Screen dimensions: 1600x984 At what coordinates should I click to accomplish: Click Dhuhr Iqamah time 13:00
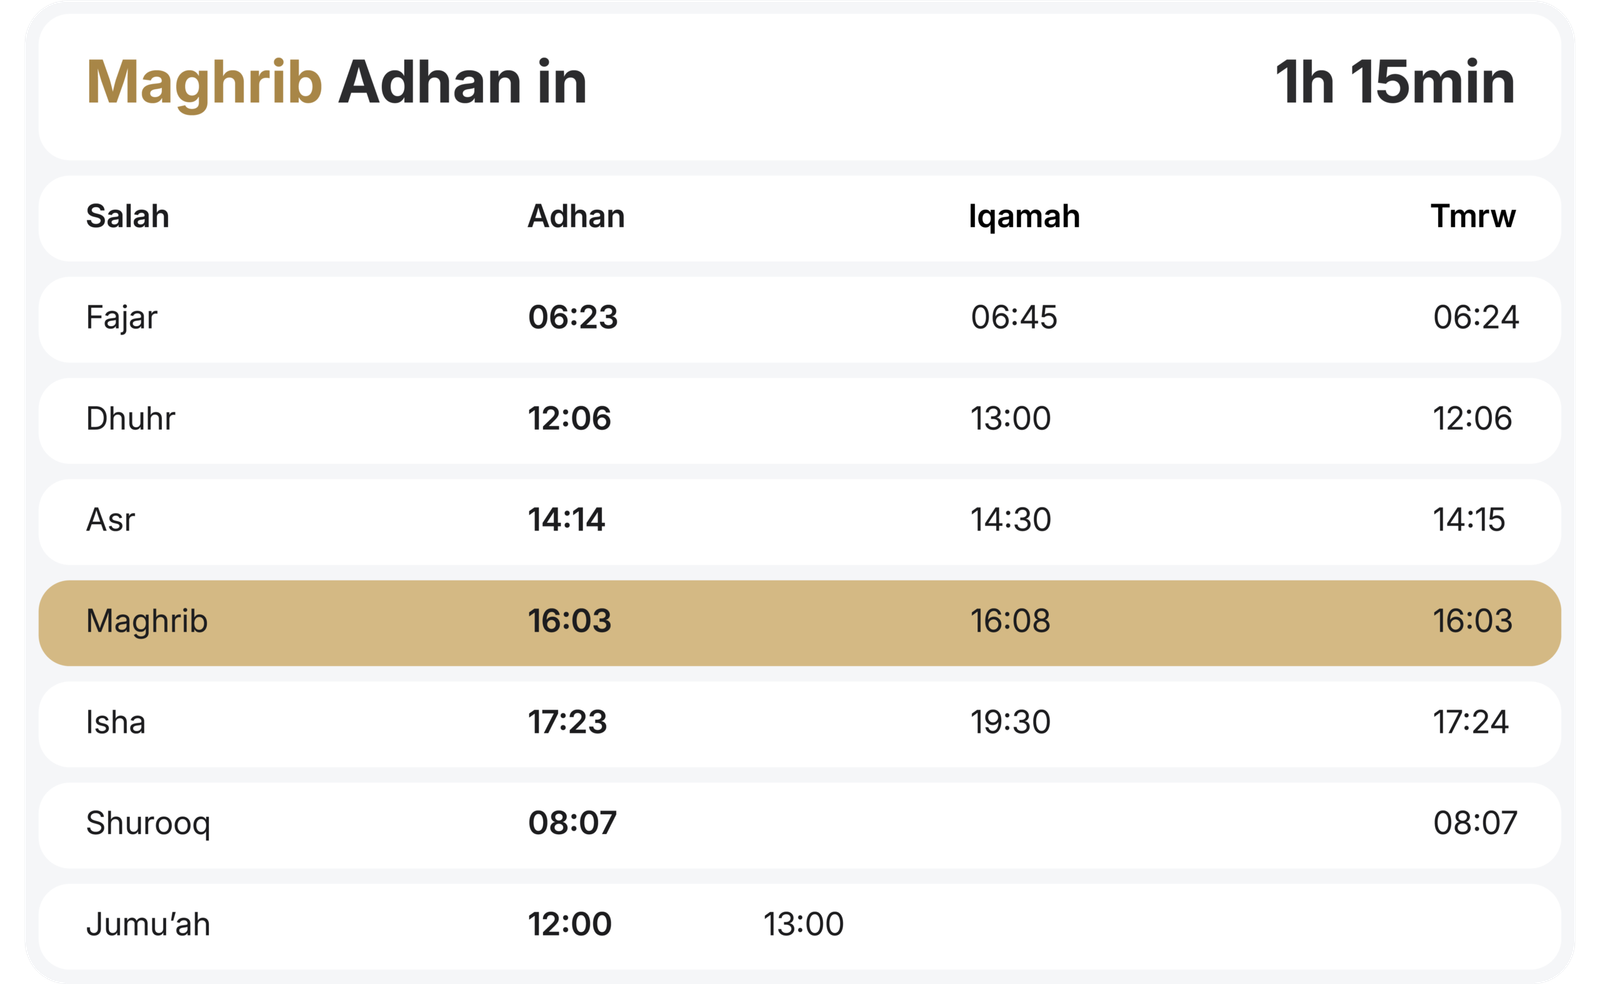(1011, 419)
